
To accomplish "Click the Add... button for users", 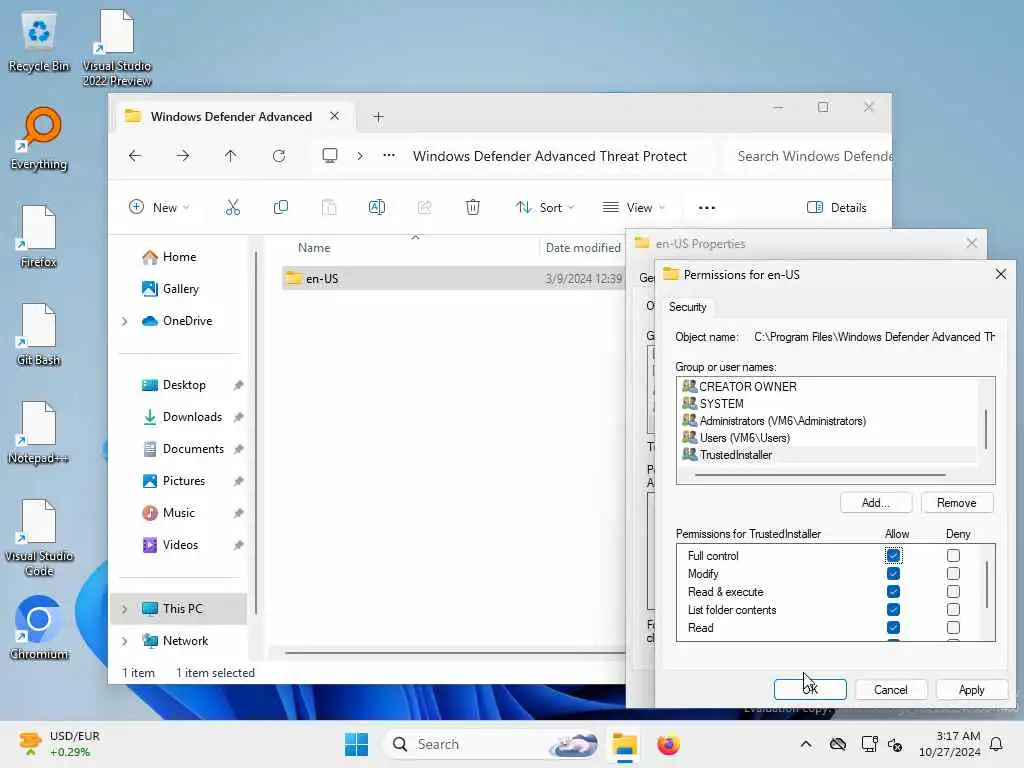I will pos(876,503).
